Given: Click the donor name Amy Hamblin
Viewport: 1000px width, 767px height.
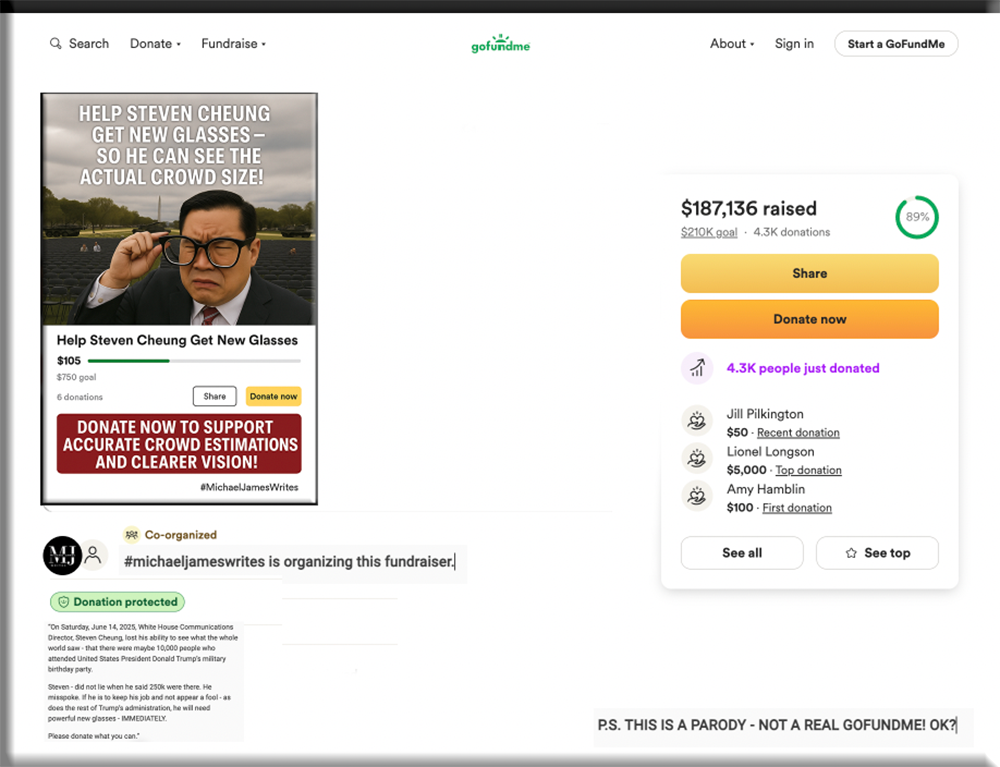Looking at the screenshot, I should point(765,489).
